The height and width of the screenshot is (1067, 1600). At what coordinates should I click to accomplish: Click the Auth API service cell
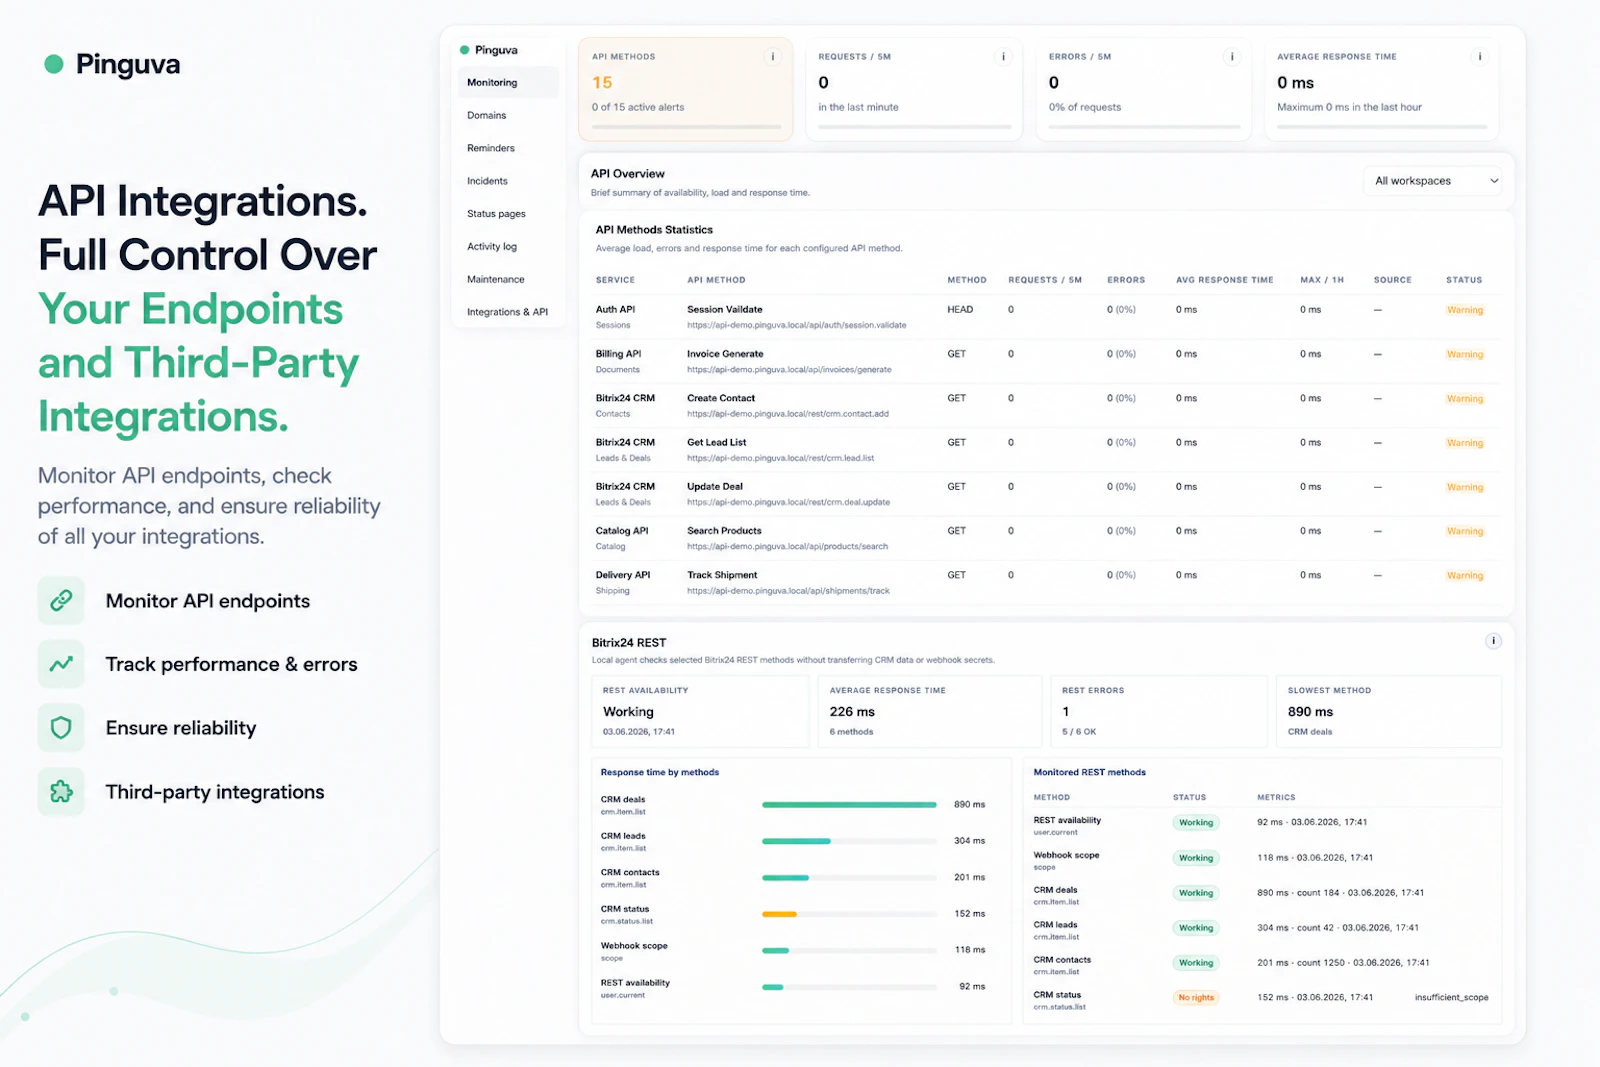click(615, 317)
